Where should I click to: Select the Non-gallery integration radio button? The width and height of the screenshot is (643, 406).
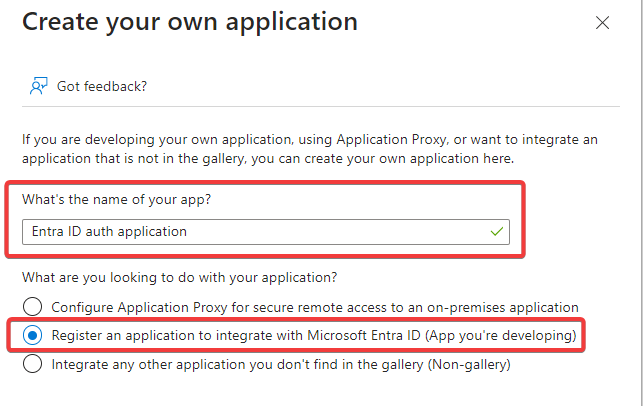33,365
